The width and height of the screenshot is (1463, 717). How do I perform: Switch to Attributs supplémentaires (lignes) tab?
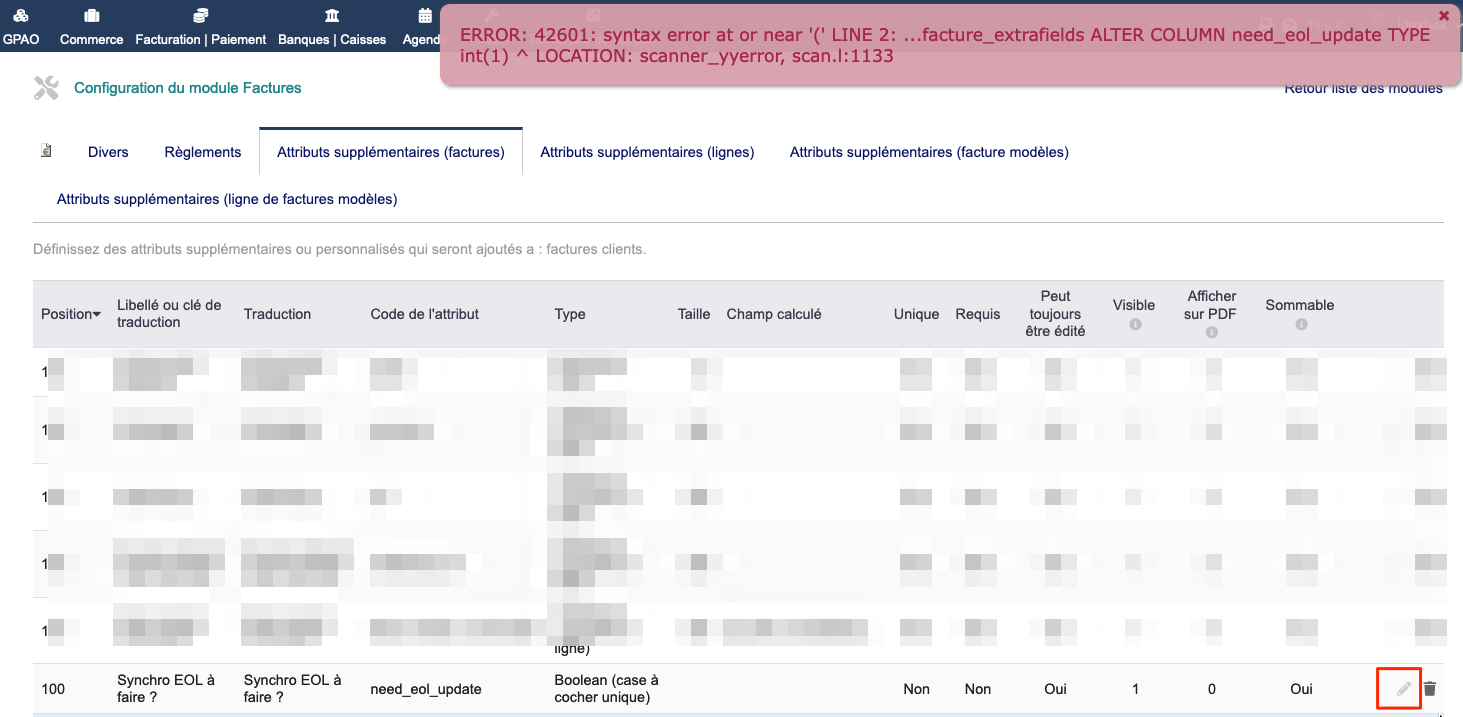[646, 151]
